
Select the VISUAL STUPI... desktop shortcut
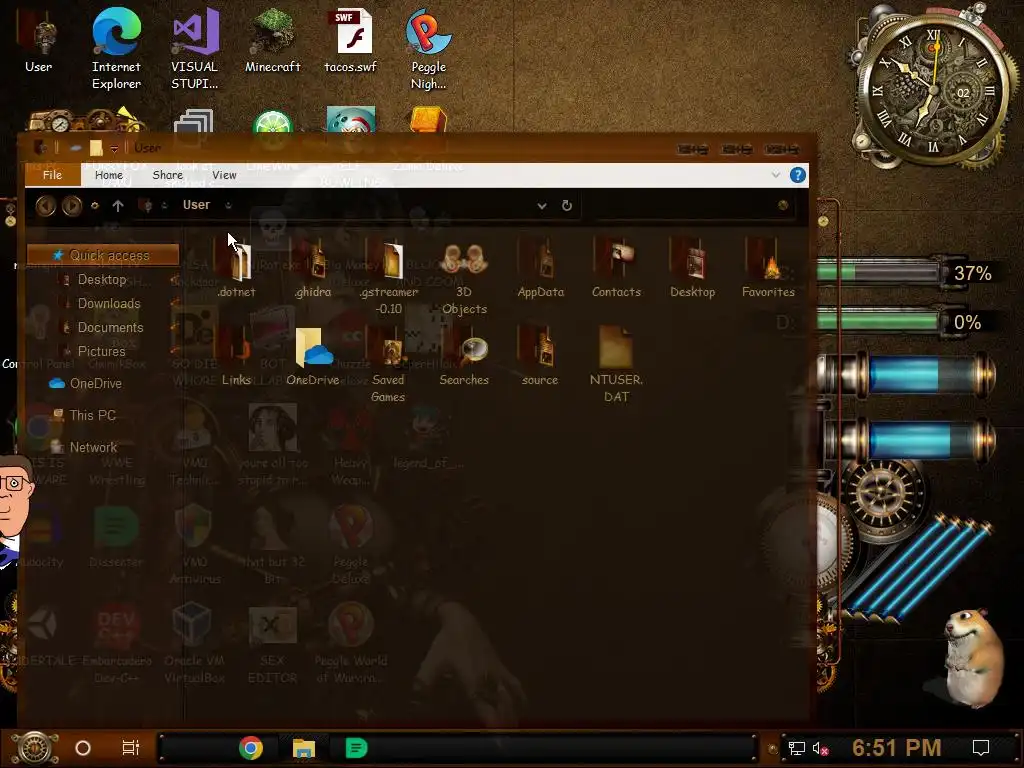(x=195, y=49)
